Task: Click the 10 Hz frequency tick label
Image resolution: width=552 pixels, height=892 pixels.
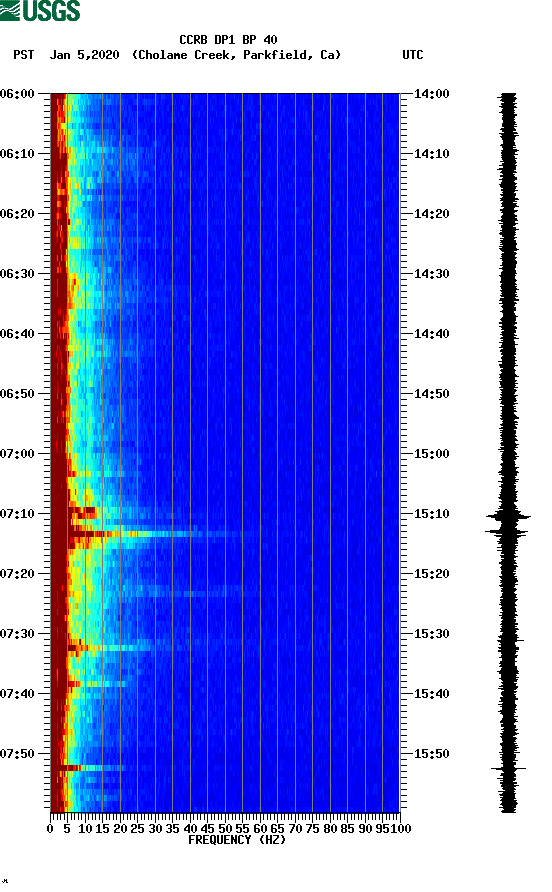Action: coord(85,829)
